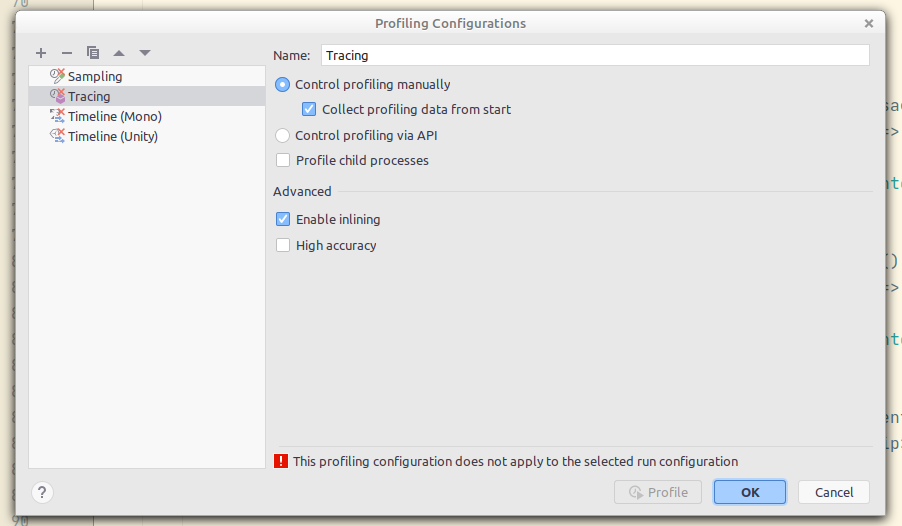902x526 pixels.
Task: Click the red error warning icon
Action: 281,462
